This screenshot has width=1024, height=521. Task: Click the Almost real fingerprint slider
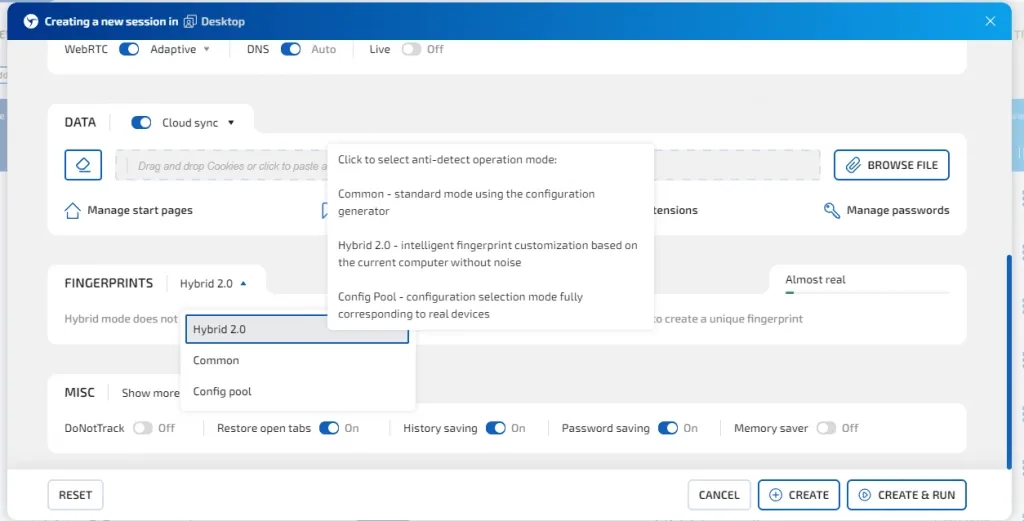pos(866,293)
